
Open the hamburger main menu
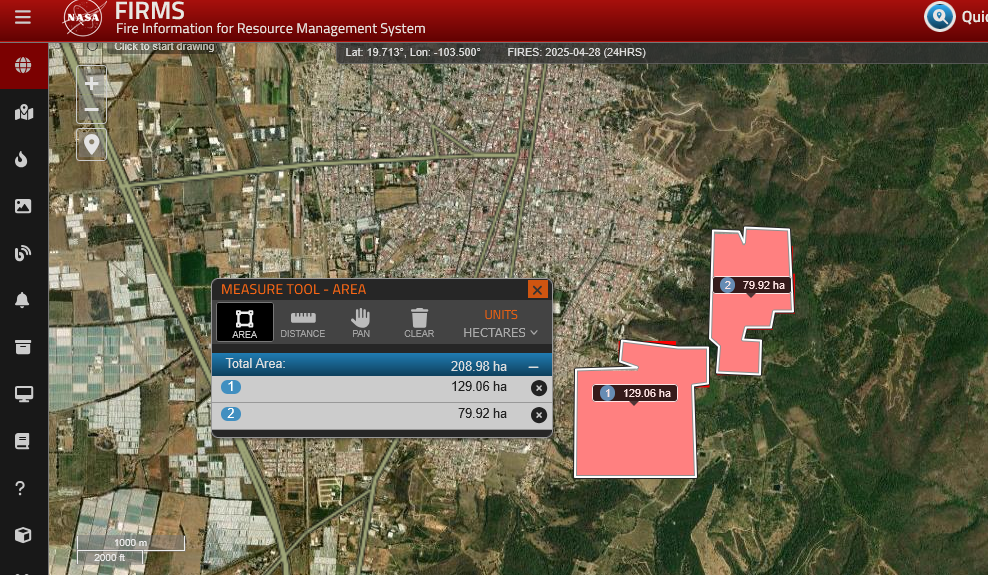[23, 17]
